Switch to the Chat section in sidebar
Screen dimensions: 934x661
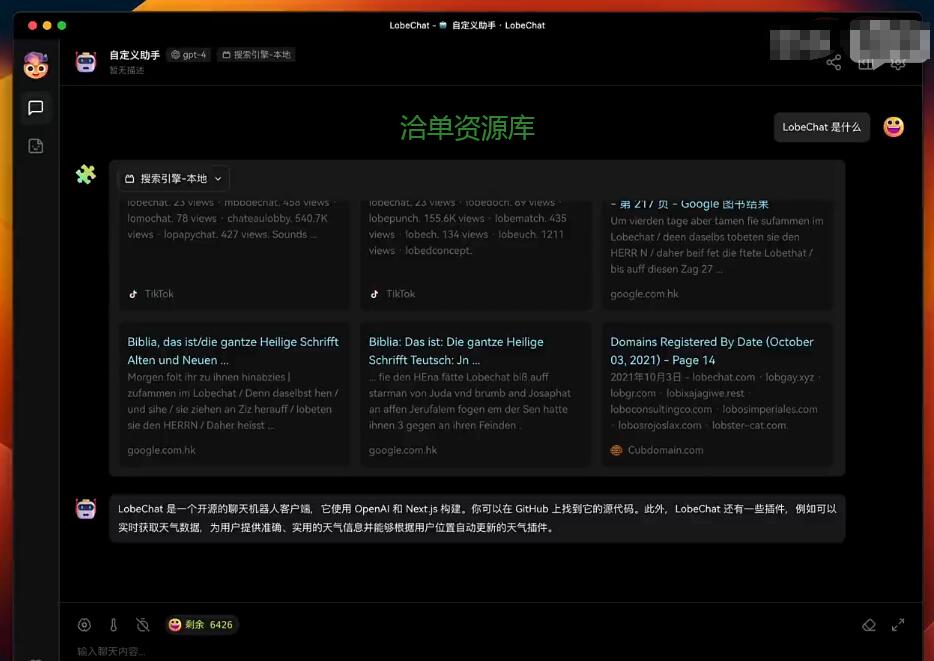tap(36, 108)
